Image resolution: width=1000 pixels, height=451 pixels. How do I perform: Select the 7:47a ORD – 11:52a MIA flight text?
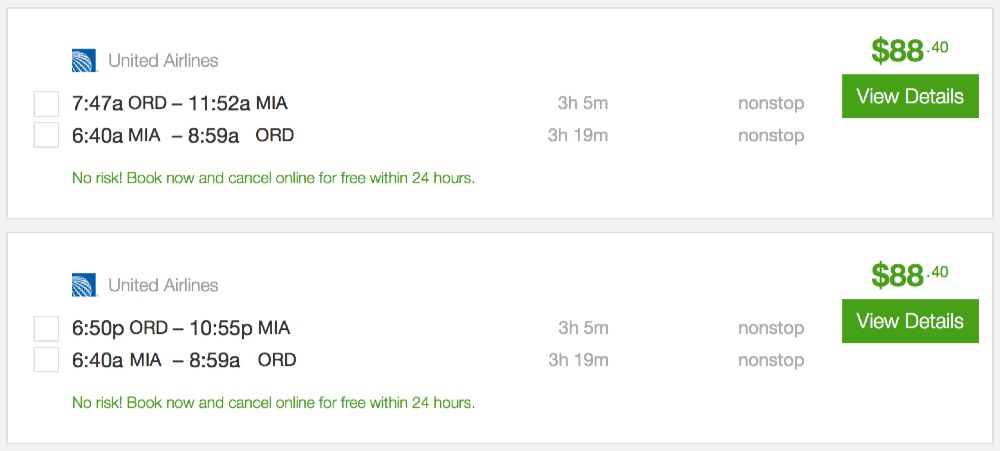click(180, 103)
